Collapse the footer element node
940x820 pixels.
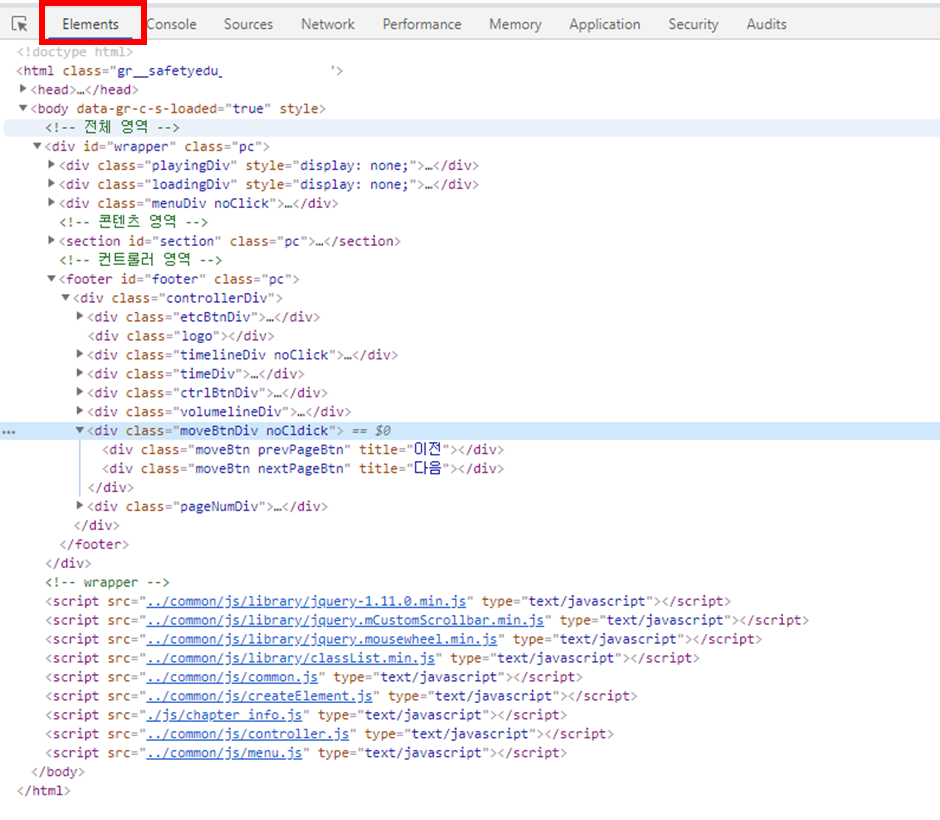pyautogui.click(x=52, y=278)
